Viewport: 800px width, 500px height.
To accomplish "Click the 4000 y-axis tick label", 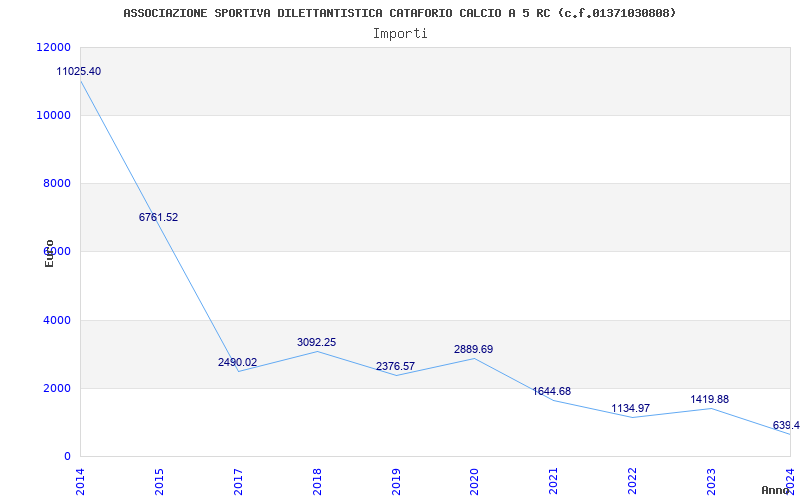I will 55,320.
